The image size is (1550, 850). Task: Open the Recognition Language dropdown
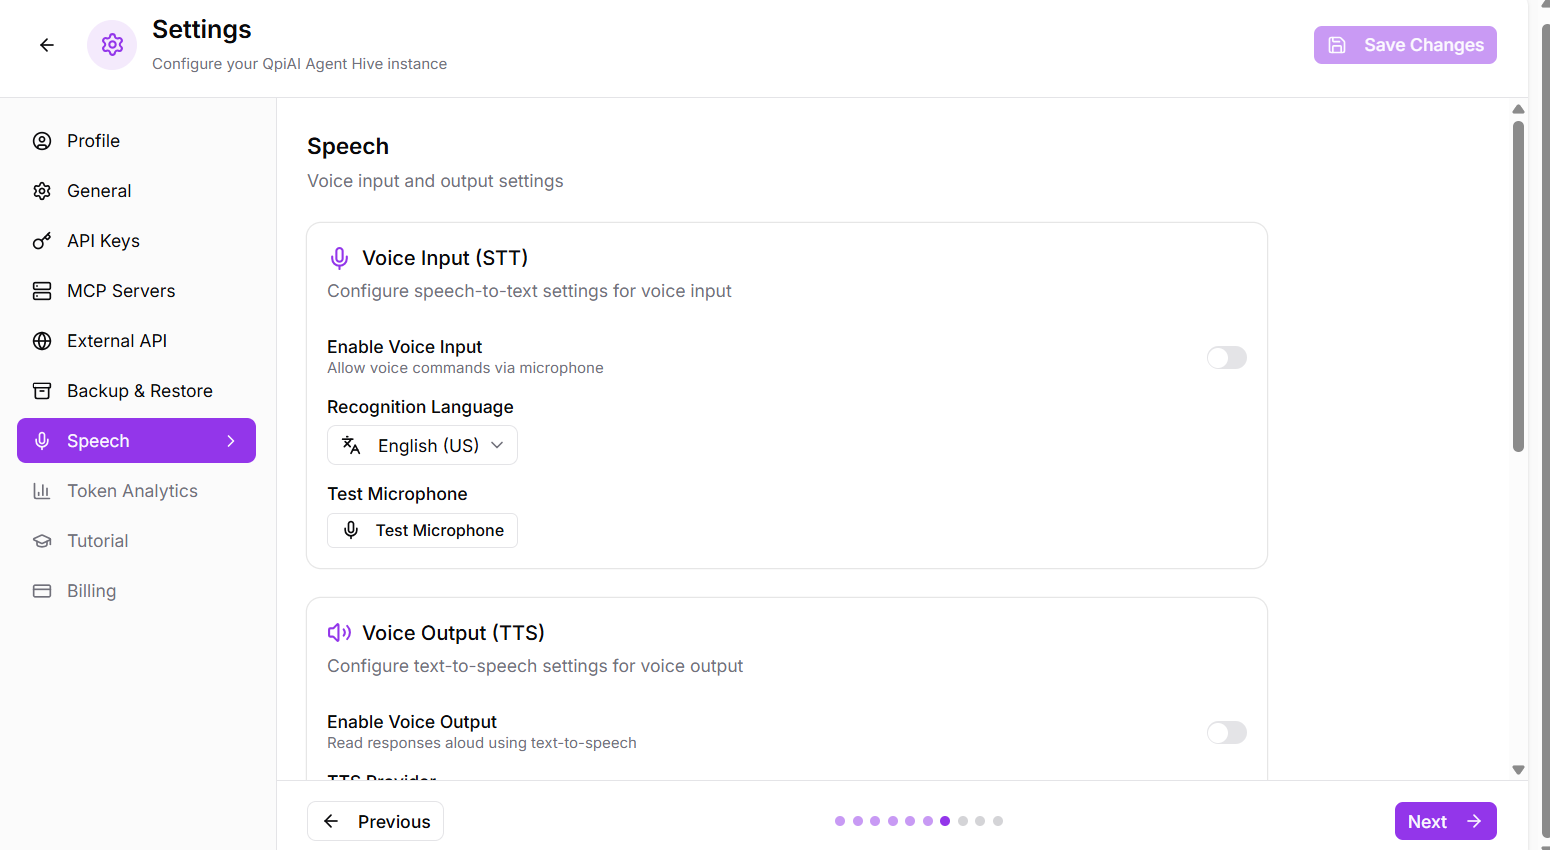tap(422, 446)
